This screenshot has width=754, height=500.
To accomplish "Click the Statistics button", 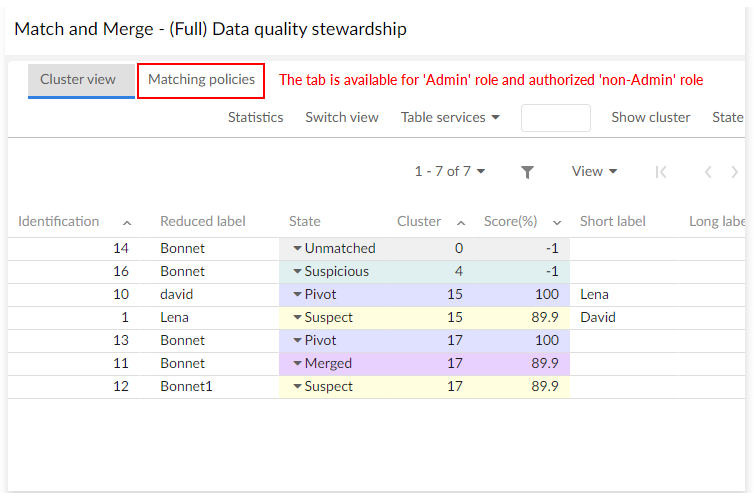I will pyautogui.click(x=255, y=117).
